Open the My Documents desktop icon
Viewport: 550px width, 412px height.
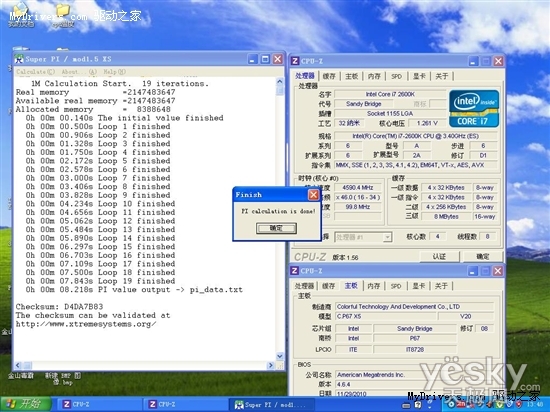tap(21, 15)
